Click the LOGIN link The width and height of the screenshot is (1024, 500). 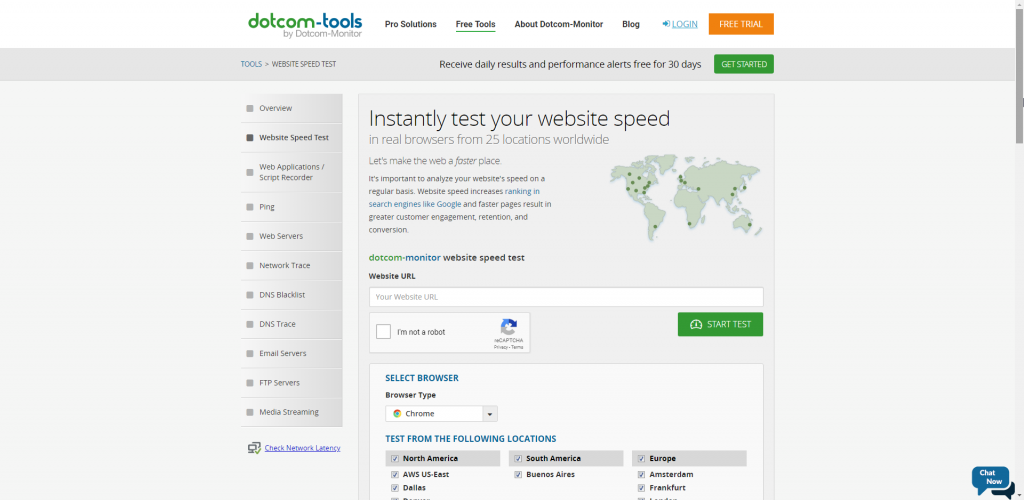click(x=684, y=24)
